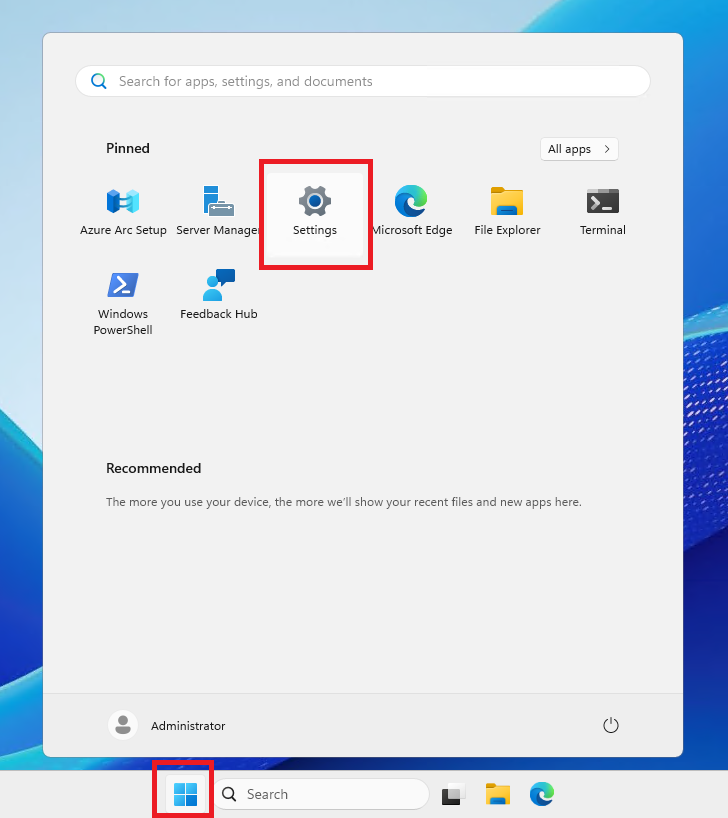Open Windows PowerShell pinned app
Screen dimensions: 728x818
coord(123,304)
